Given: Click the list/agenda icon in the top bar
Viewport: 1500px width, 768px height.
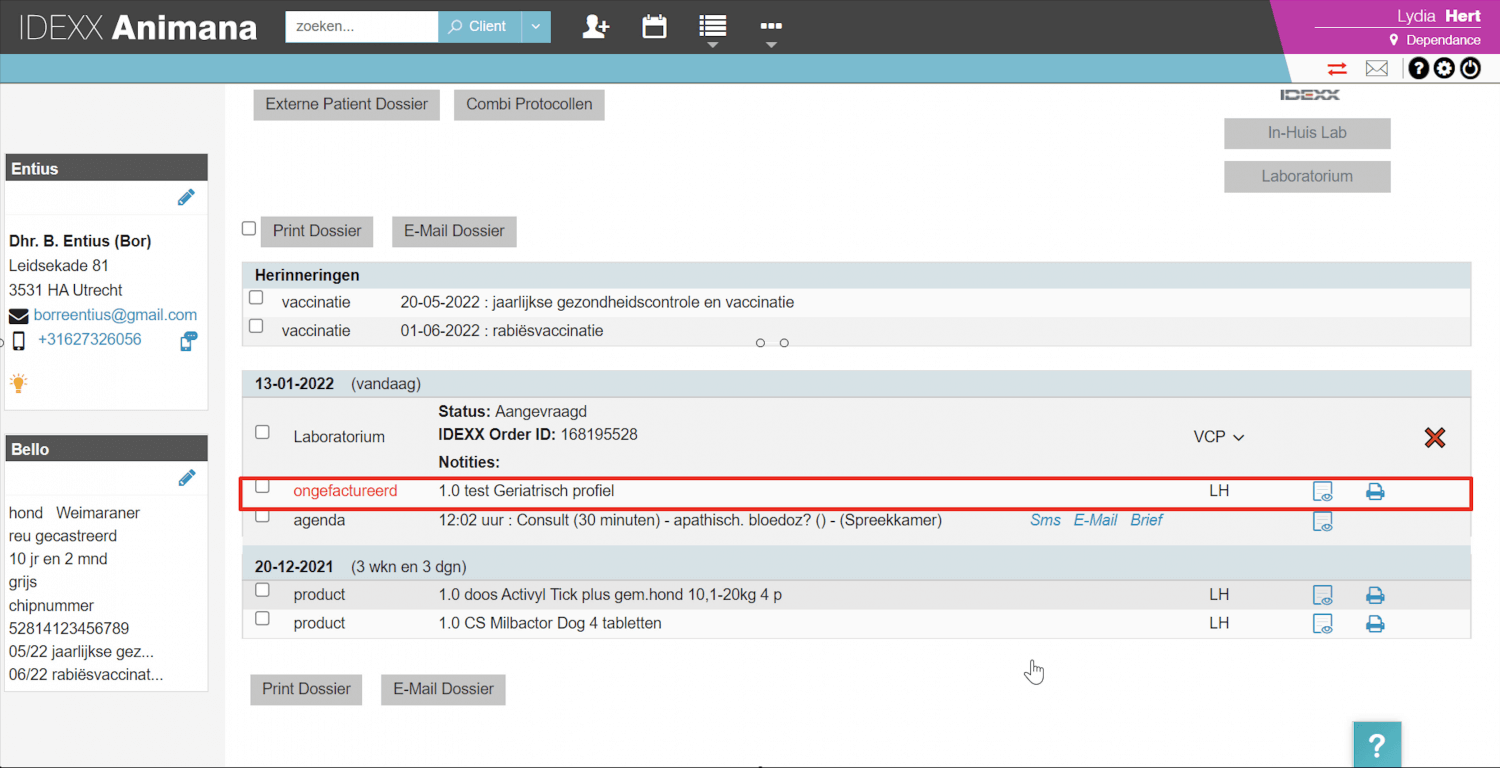Looking at the screenshot, I should pyautogui.click(x=712, y=27).
